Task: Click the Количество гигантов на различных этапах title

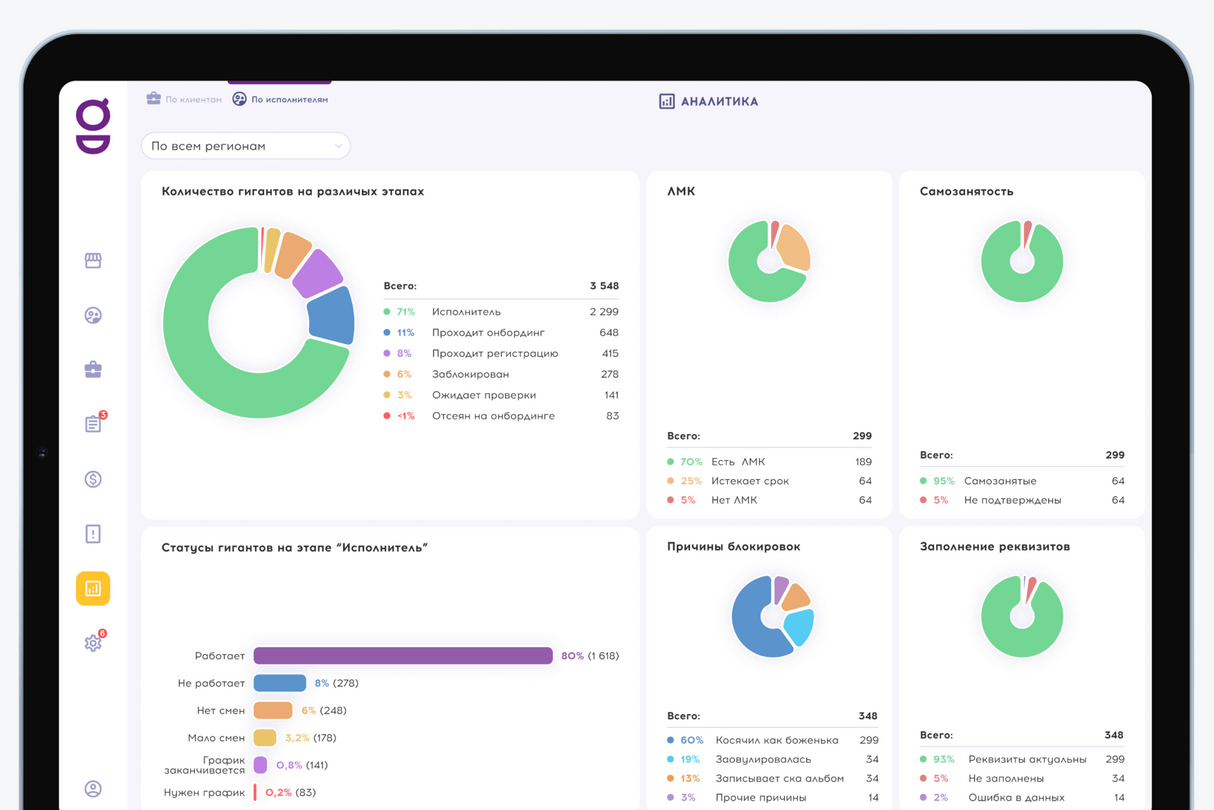Action: 293,191
